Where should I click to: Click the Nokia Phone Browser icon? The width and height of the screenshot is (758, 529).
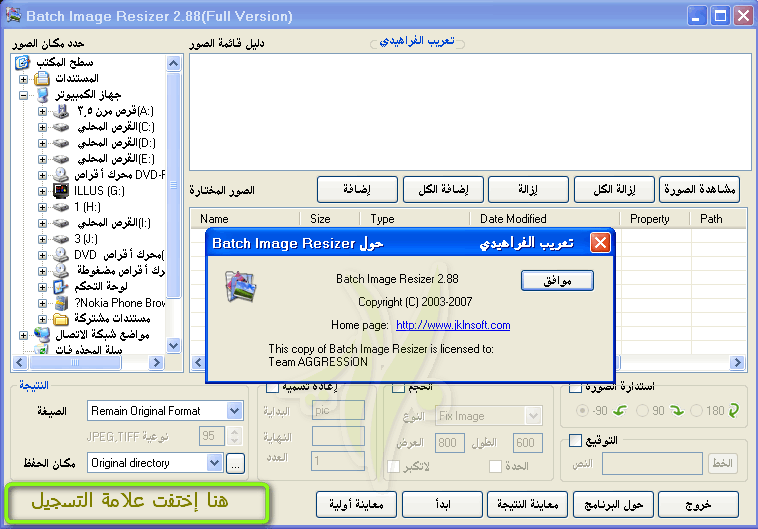tap(61, 303)
